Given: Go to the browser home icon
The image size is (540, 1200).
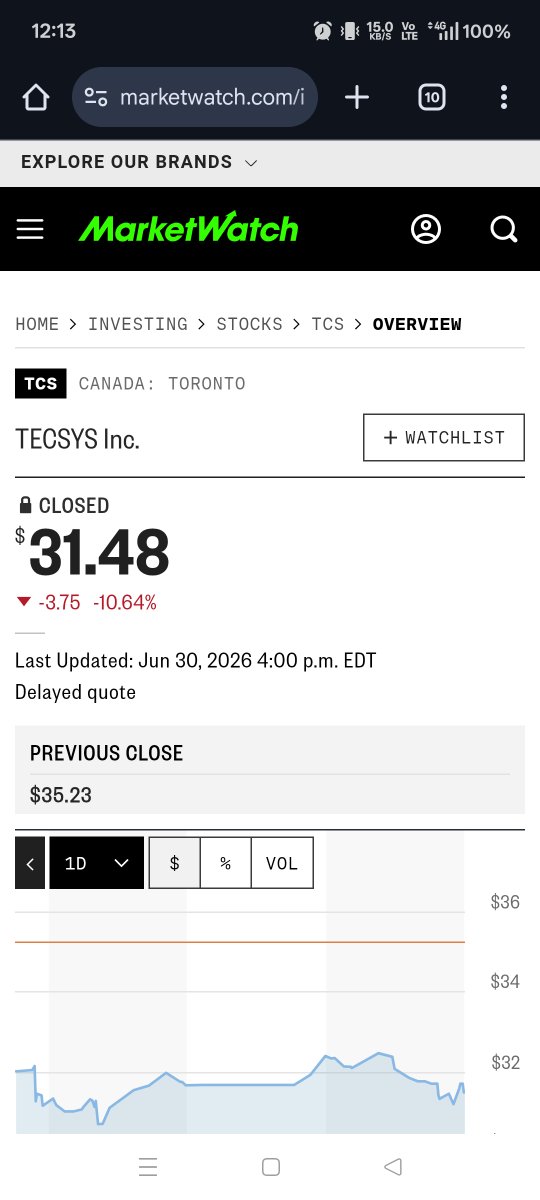Looking at the screenshot, I should (36, 97).
